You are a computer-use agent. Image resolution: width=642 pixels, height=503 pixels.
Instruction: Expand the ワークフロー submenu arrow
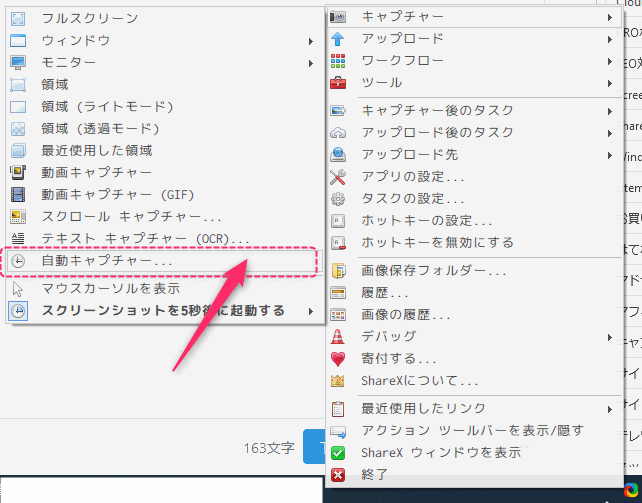coord(610,62)
